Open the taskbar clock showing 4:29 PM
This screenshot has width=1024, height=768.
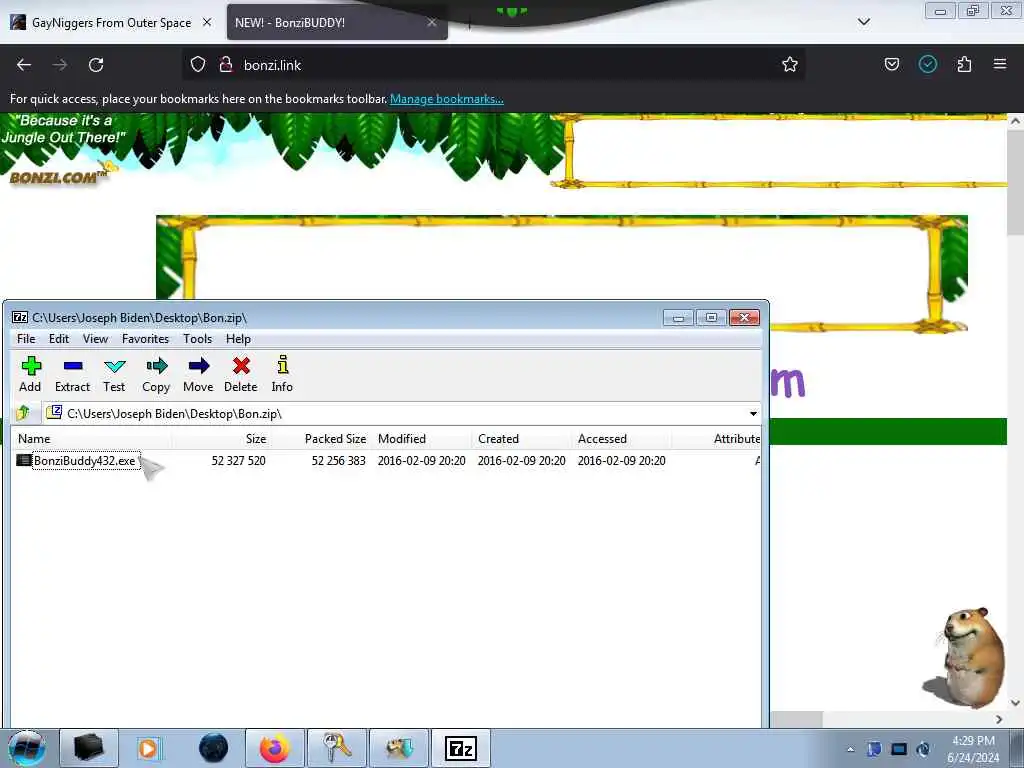[973, 749]
